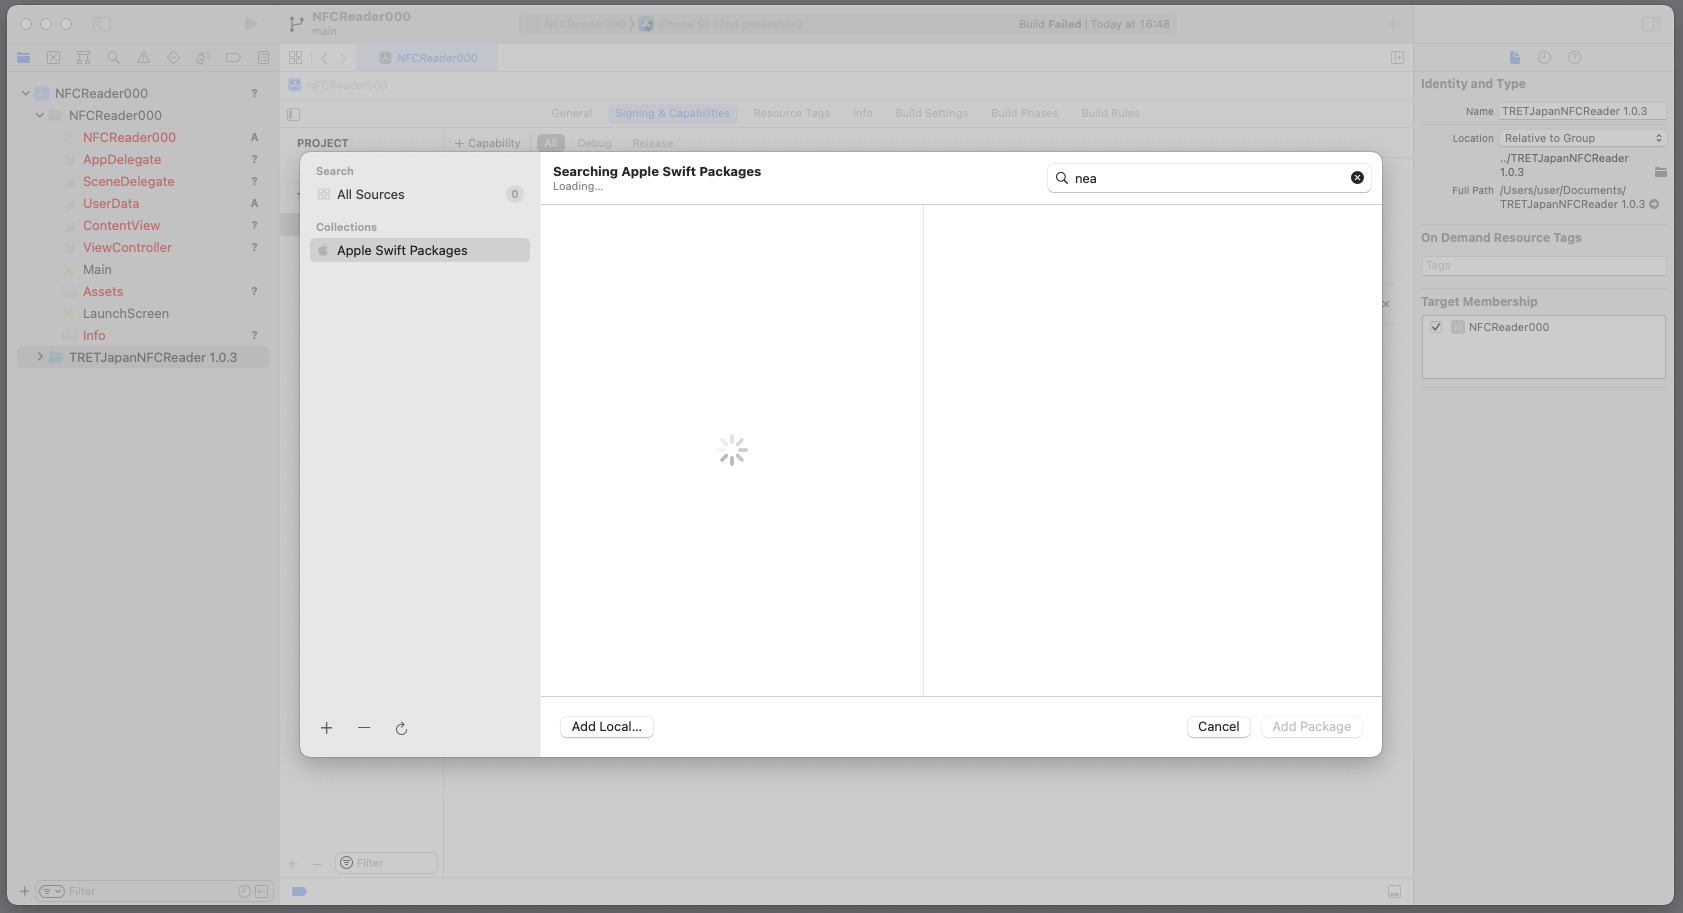Open the Test navigator diamond icon
The width and height of the screenshot is (1683, 913).
tap(174, 58)
